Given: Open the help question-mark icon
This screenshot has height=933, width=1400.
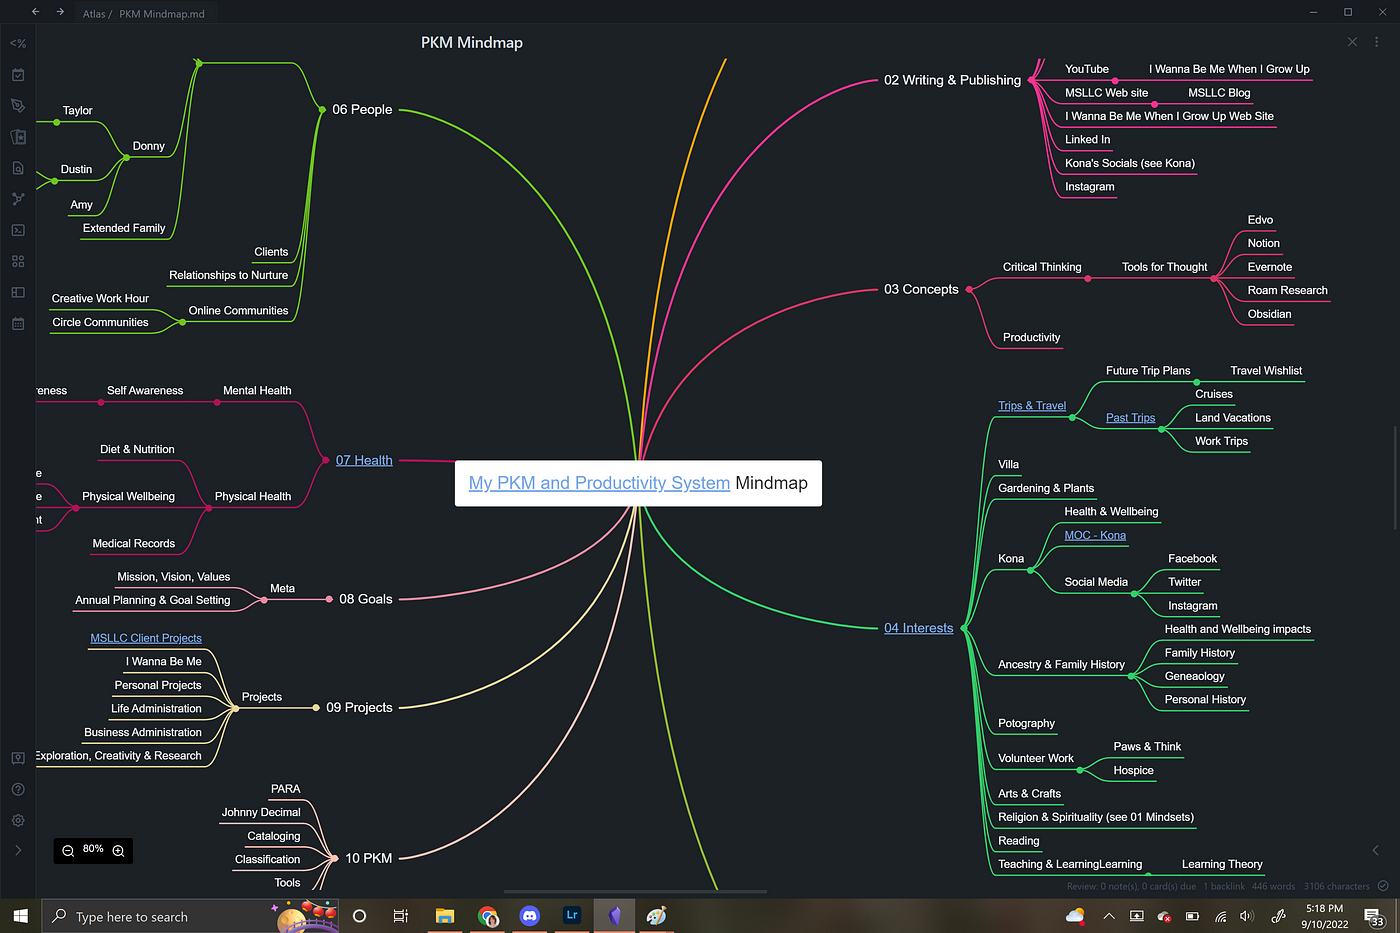Looking at the screenshot, I should tap(18, 789).
